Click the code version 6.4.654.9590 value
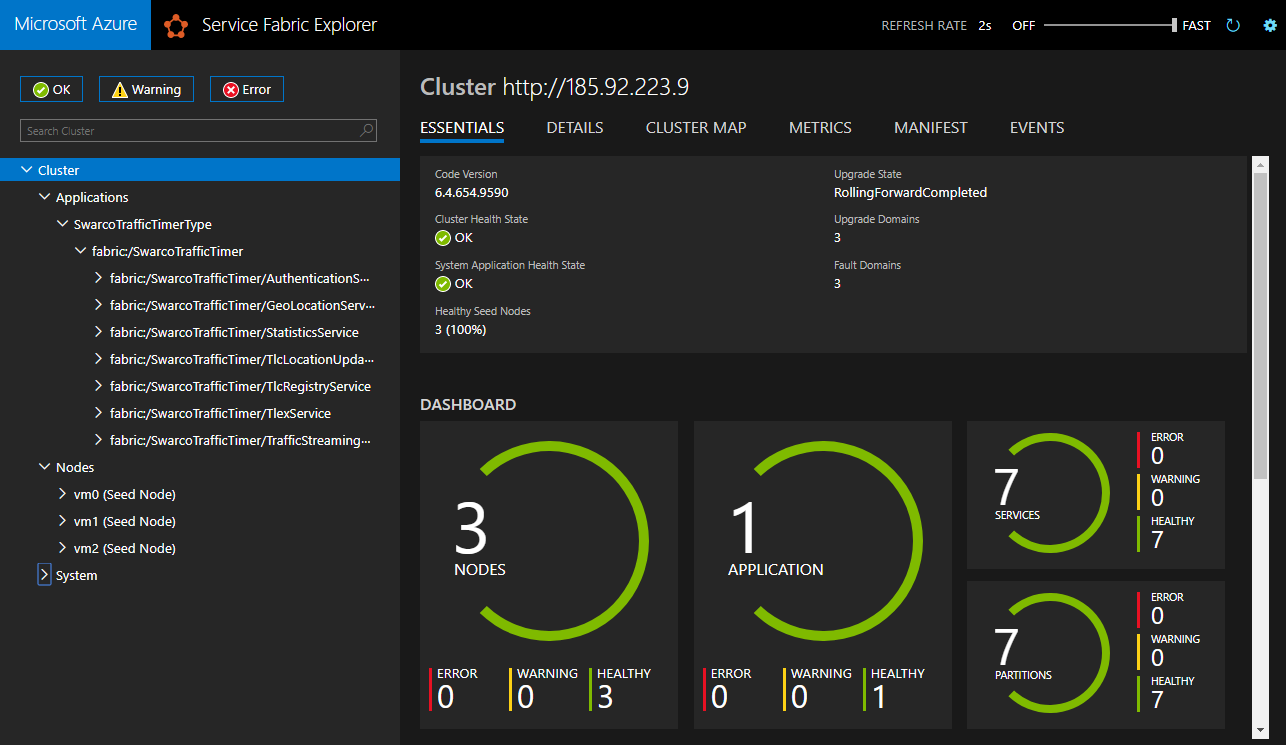The width and height of the screenshot is (1286, 745). 471,193
